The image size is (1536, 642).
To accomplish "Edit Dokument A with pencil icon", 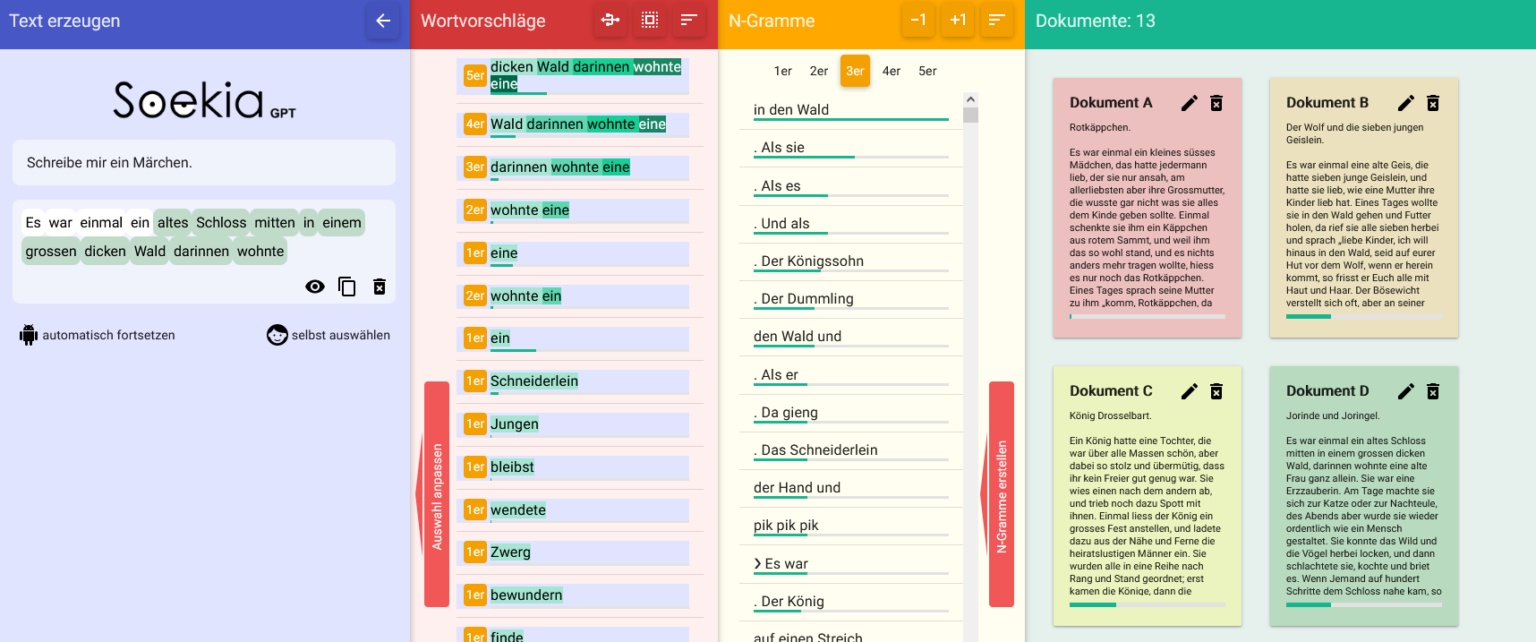I will tap(1189, 103).
